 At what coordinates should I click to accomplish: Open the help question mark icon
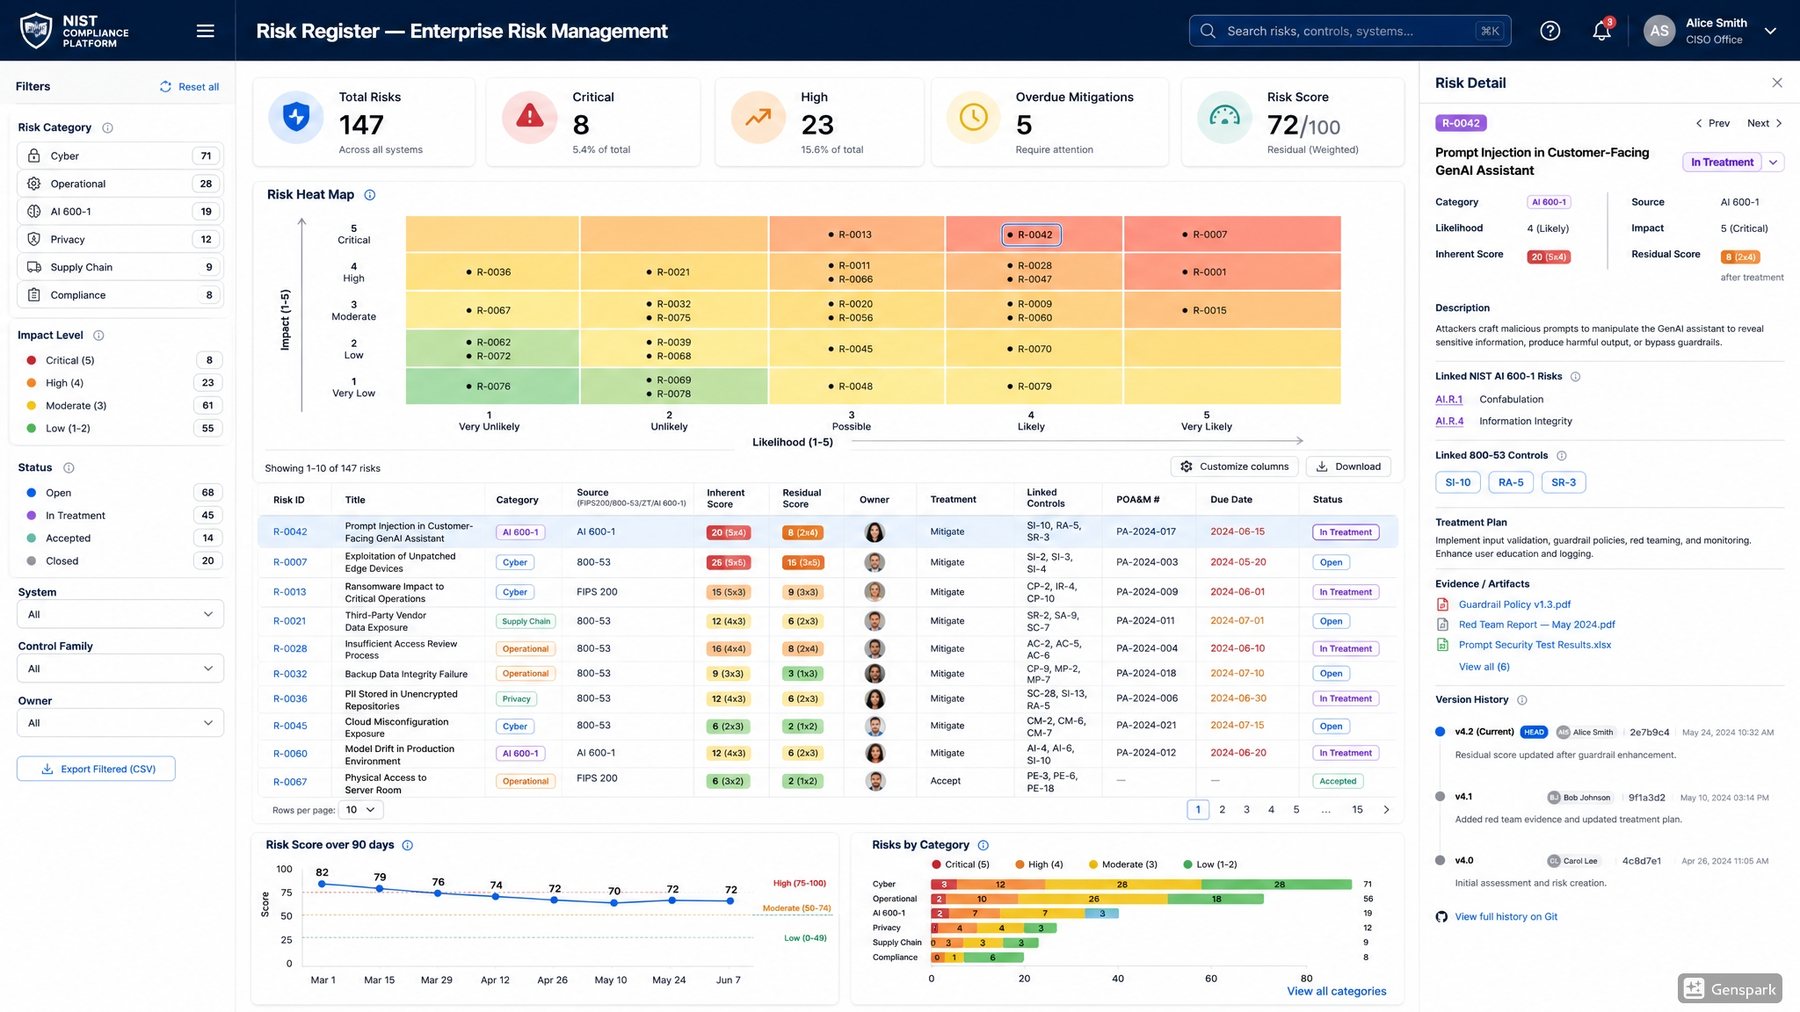tap(1550, 31)
